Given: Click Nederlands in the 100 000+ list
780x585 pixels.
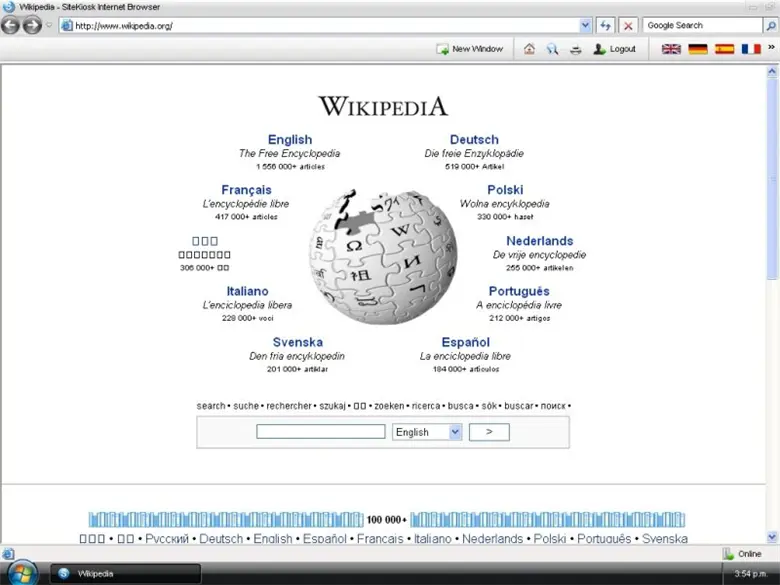Looking at the screenshot, I should tap(492, 539).
